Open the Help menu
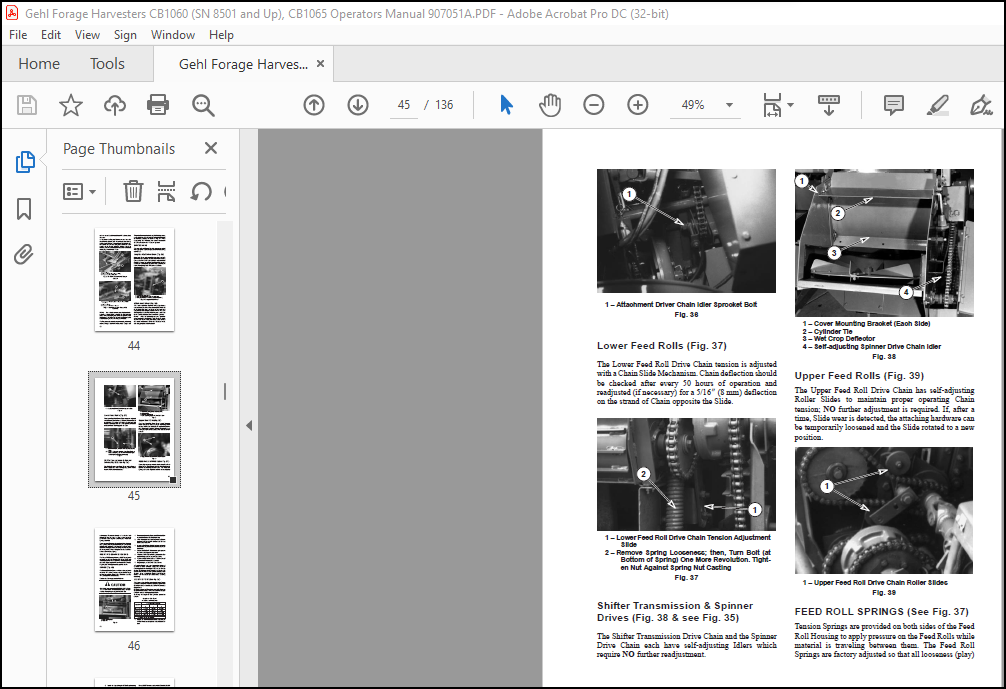 [221, 35]
